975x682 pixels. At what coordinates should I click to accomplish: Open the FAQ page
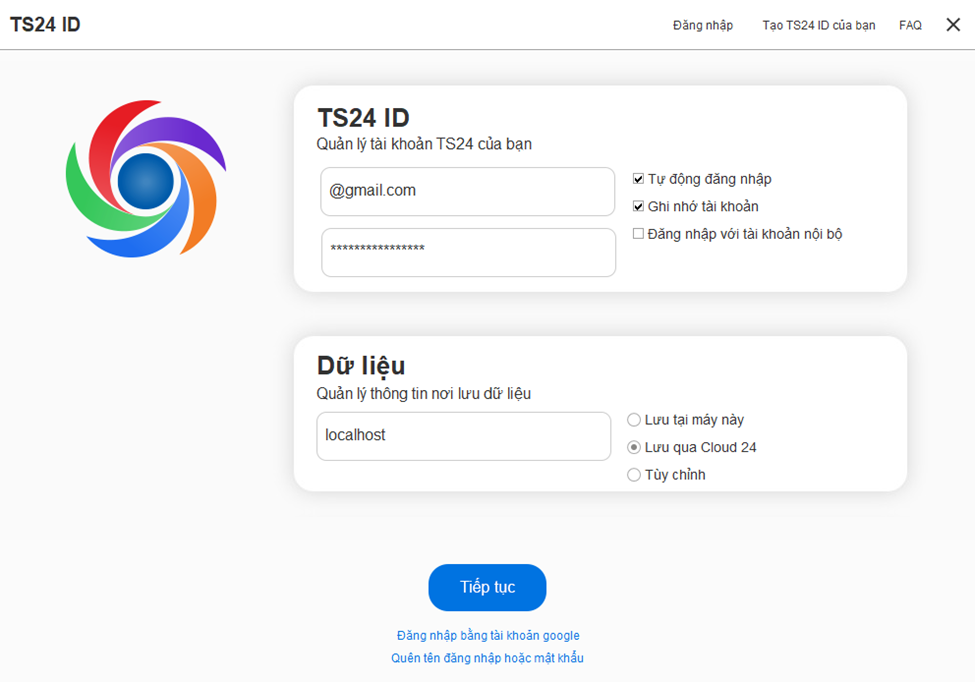click(x=910, y=24)
